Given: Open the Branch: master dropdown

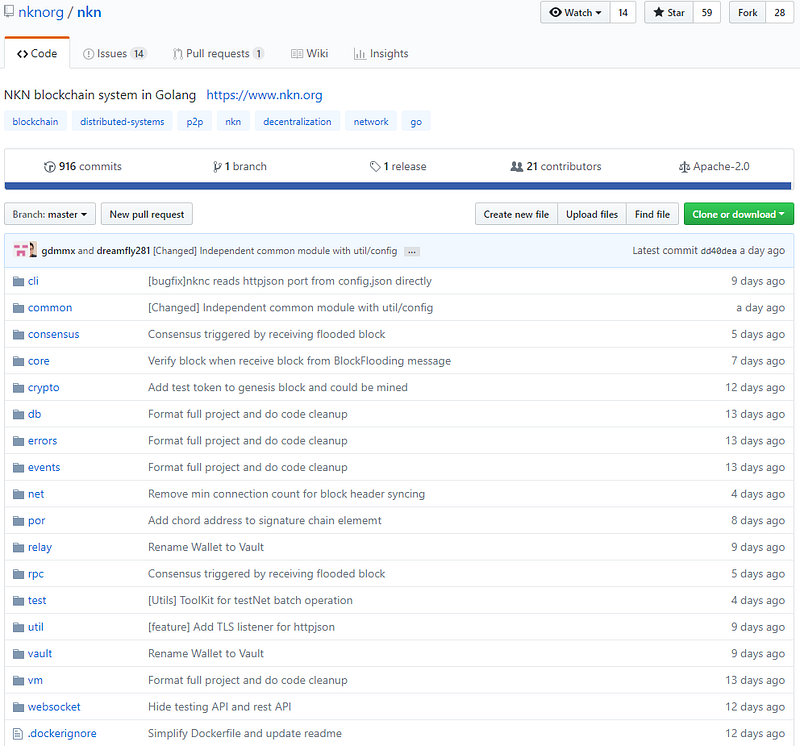Looking at the screenshot, I should coord(49,214).
